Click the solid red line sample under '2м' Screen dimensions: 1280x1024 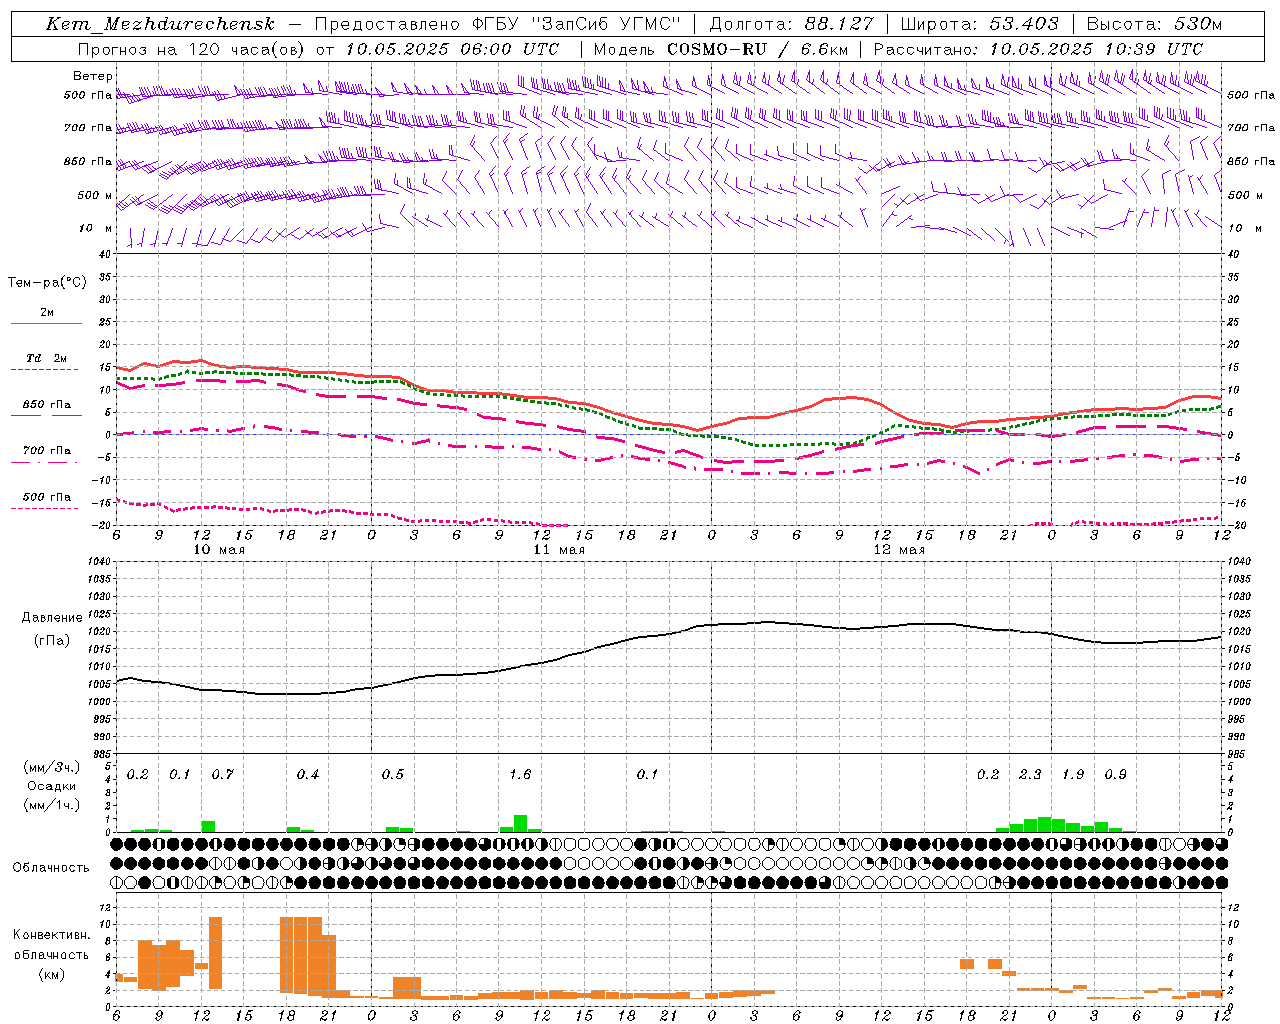click(47, 323)
